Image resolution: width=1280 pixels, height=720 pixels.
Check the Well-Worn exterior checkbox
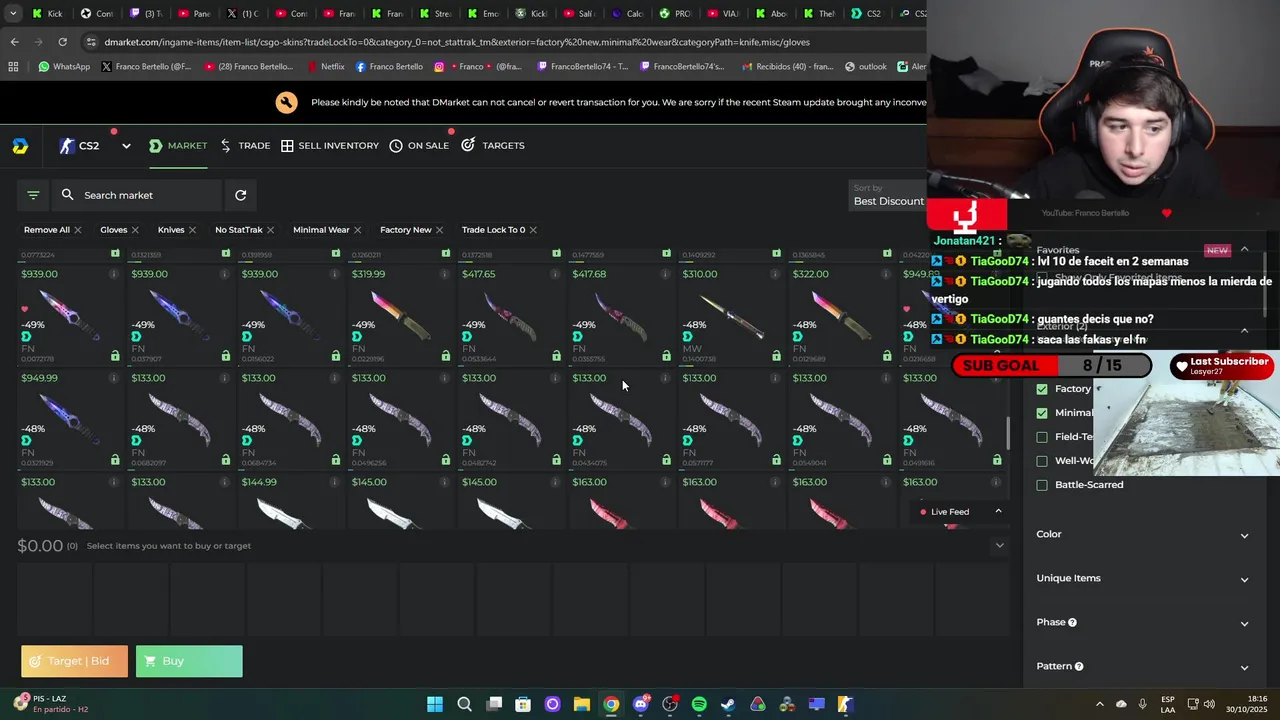[1042, 461]
